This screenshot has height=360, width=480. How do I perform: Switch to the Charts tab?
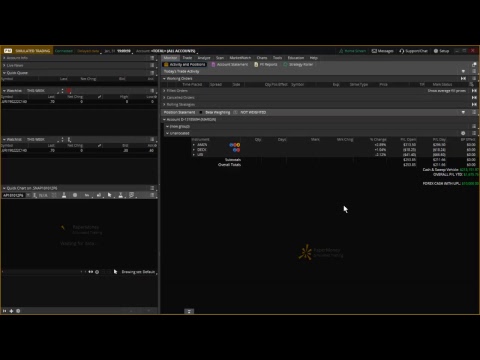click(262, 58)
